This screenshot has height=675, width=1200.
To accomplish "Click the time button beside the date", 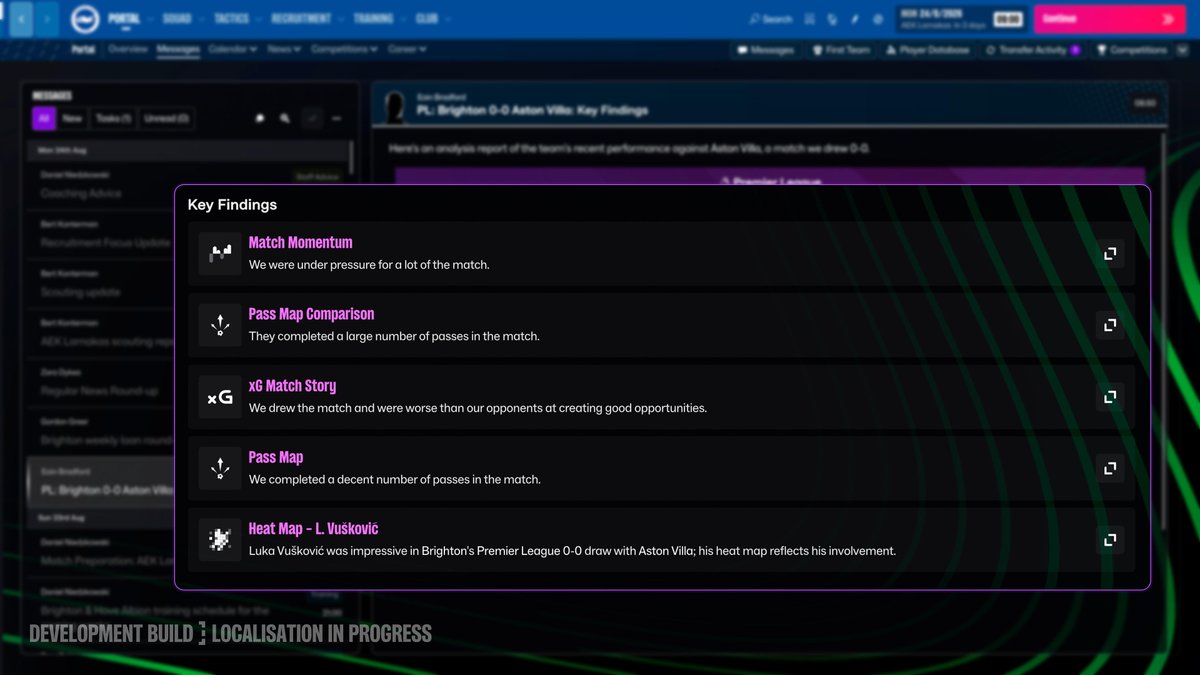I will point(1008,19).
